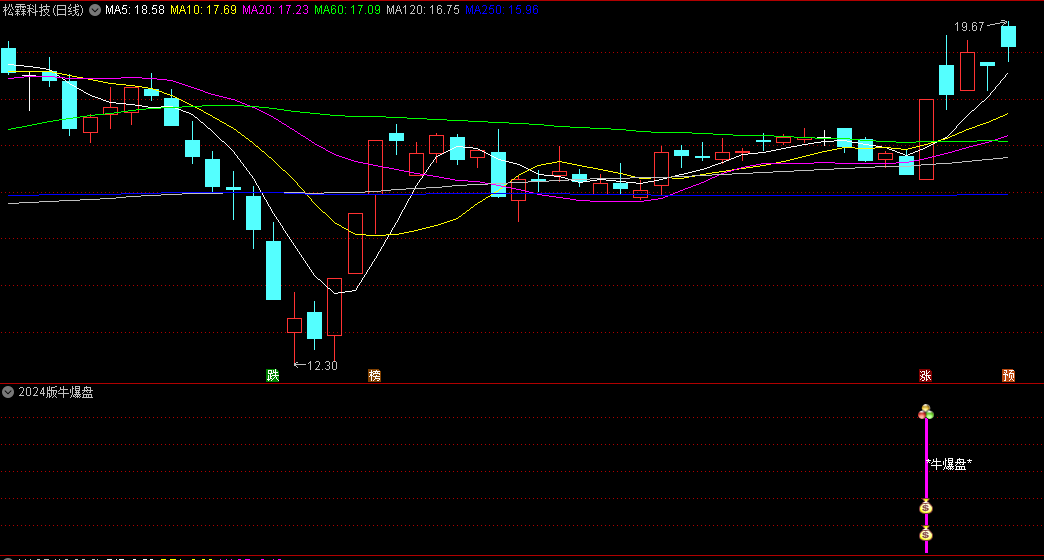
Task: Click the upper money bag icon
Action: pos(925,507)
